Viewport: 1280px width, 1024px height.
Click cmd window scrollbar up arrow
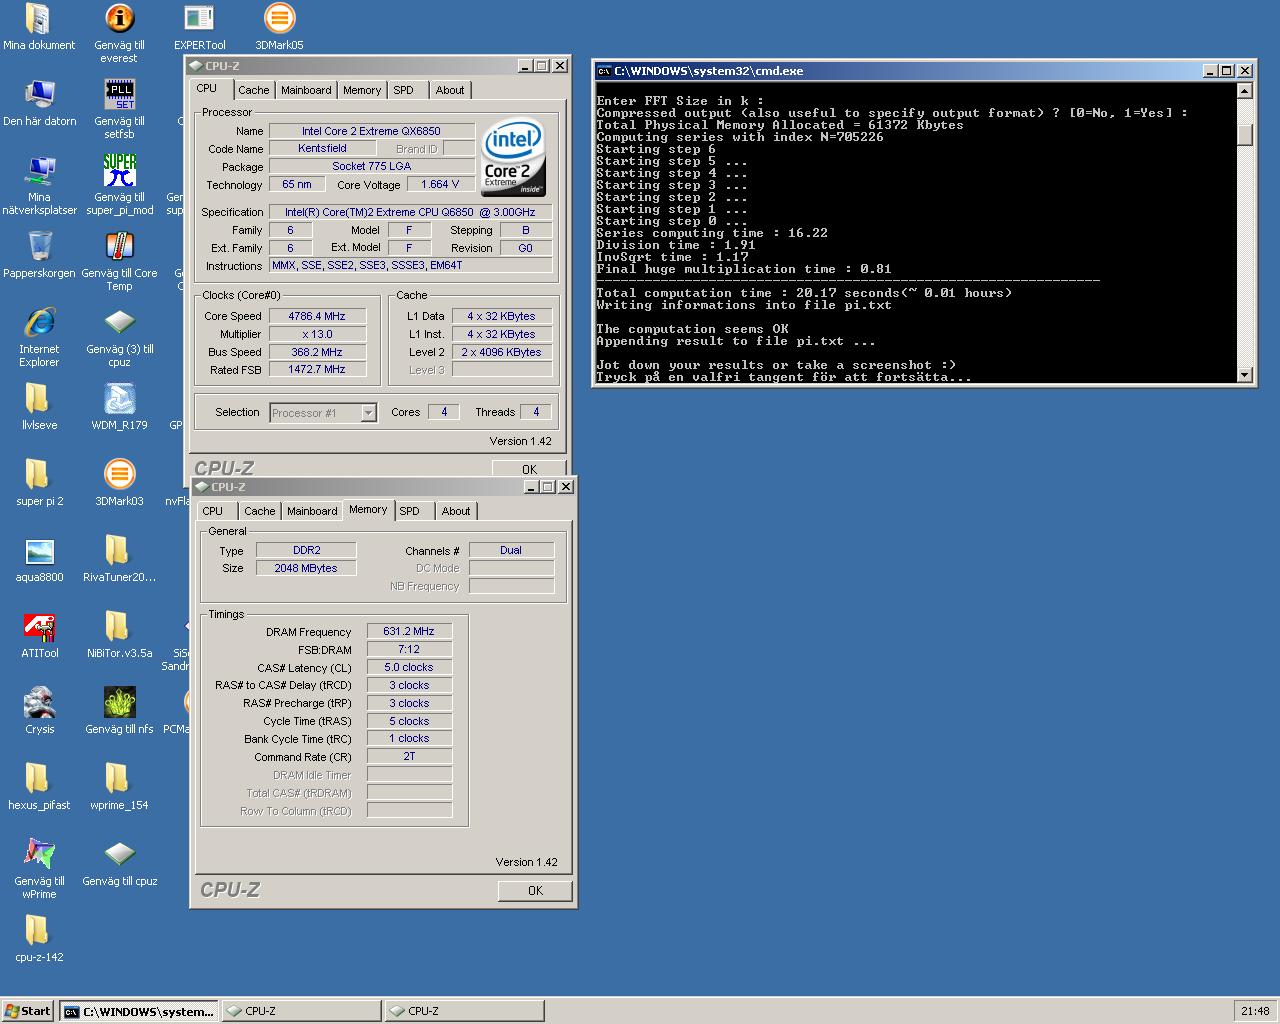(x=1245, y=91)
